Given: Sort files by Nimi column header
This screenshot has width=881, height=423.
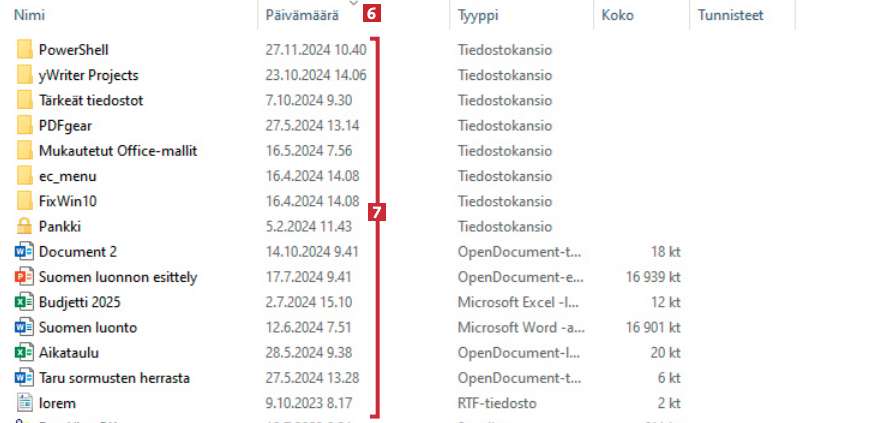Looking at the screenshot, I should point(30,16).
